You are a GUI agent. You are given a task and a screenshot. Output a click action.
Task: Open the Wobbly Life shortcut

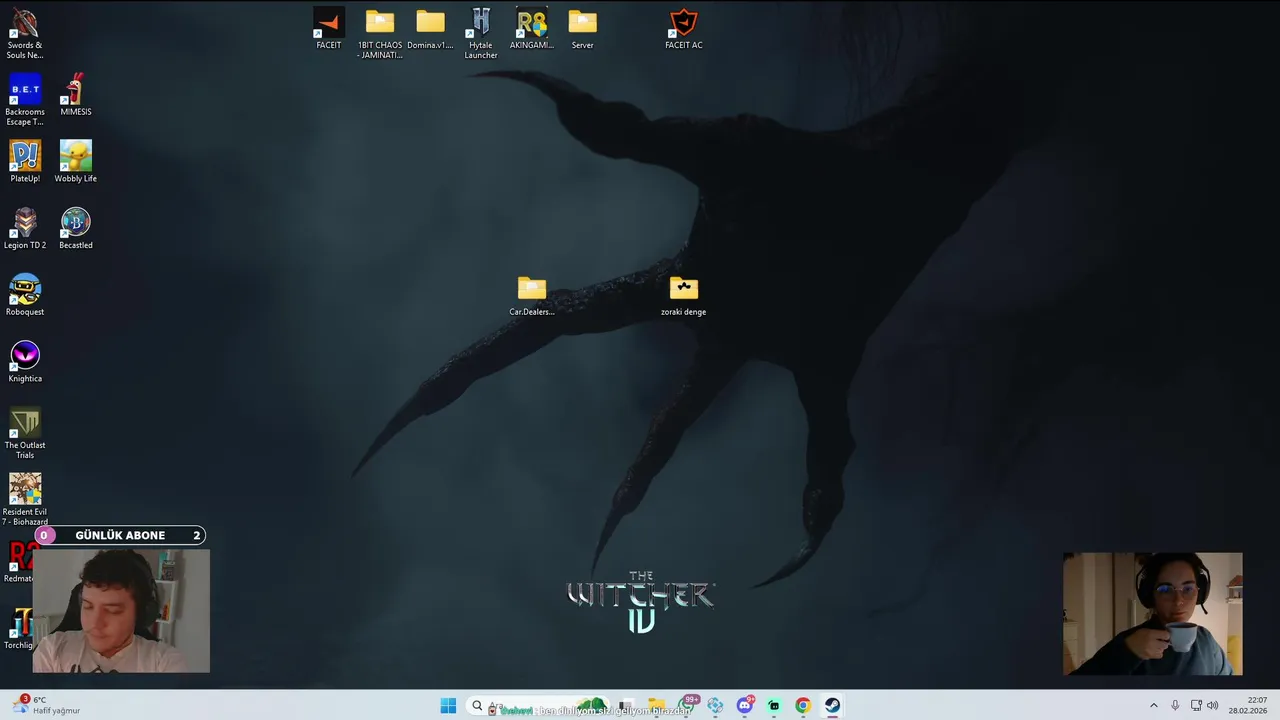(x=75, y=162)
